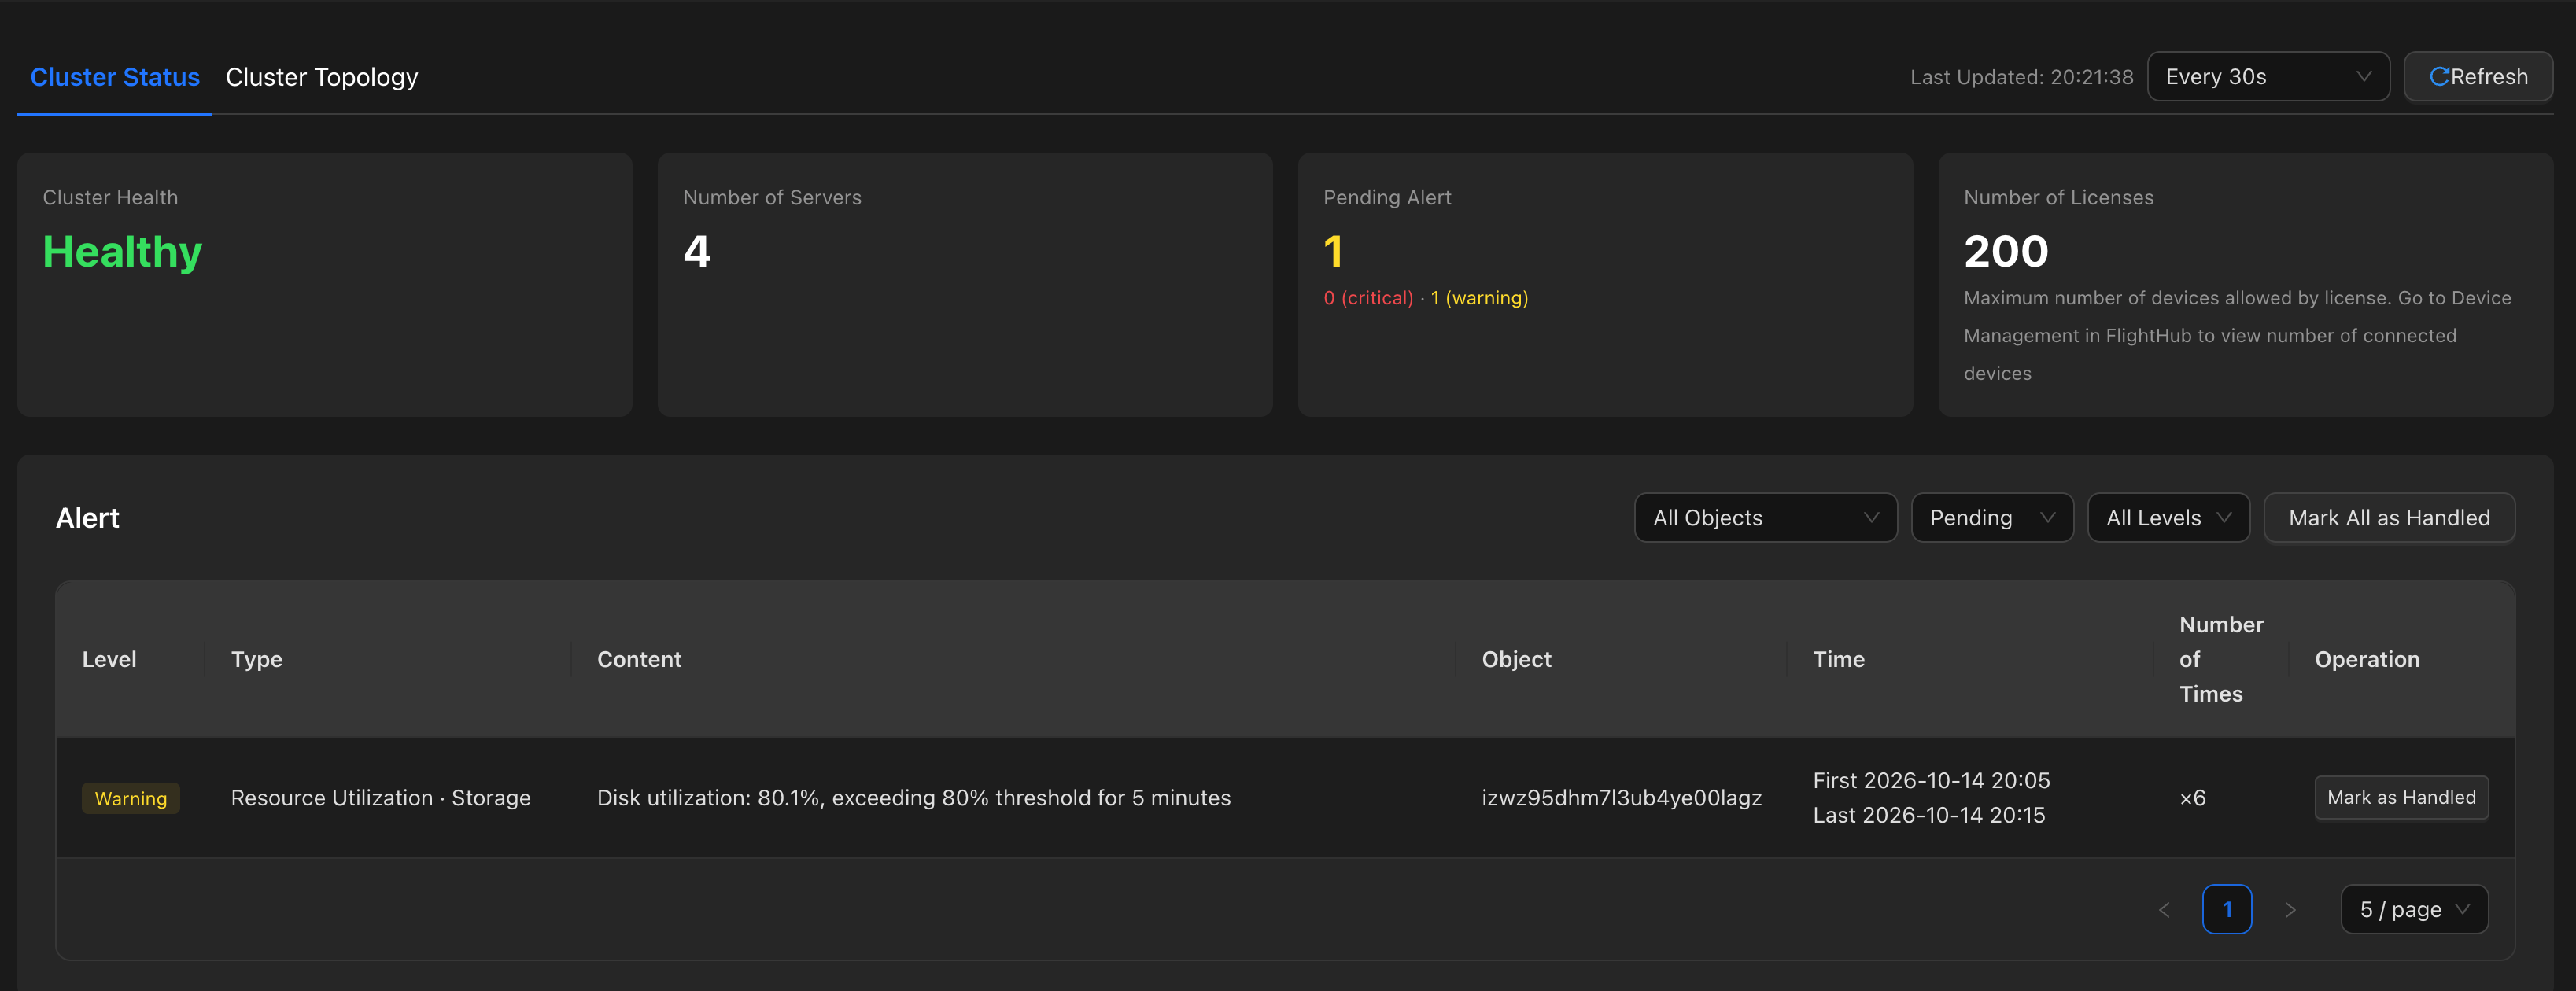Click Mark All as Handled button

(x=2389, y=518)
